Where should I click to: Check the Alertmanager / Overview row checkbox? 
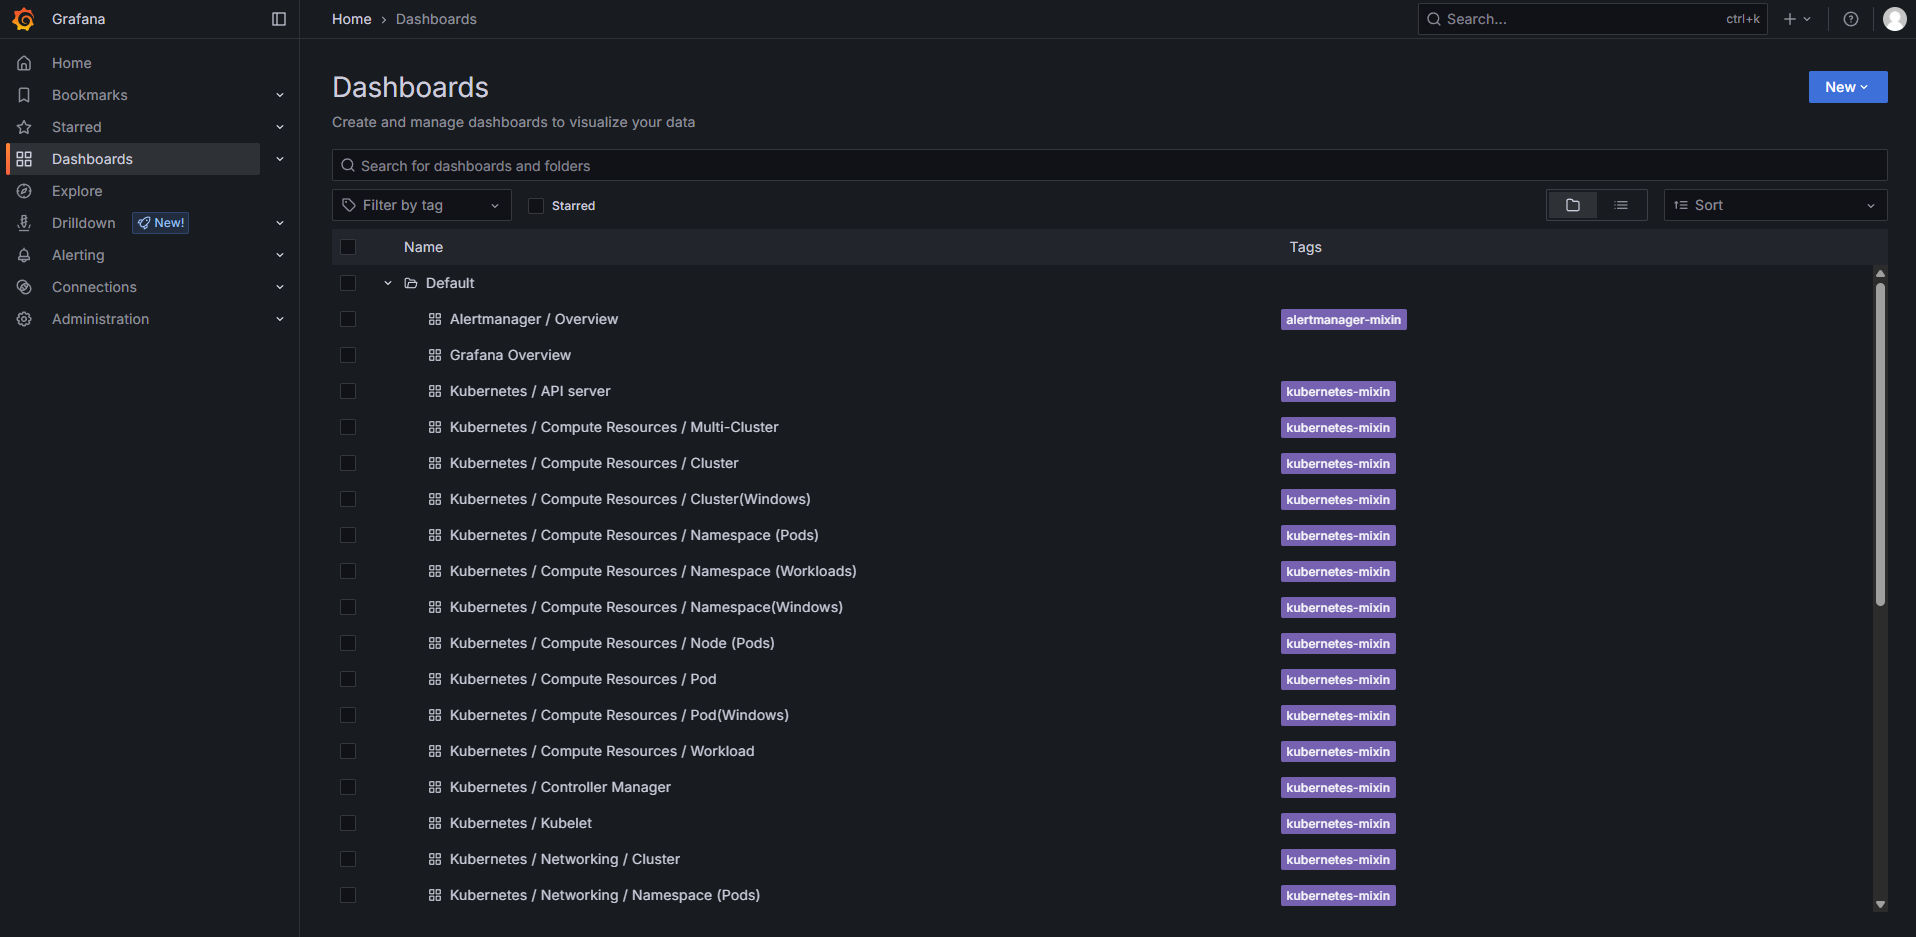coord(348,319)
